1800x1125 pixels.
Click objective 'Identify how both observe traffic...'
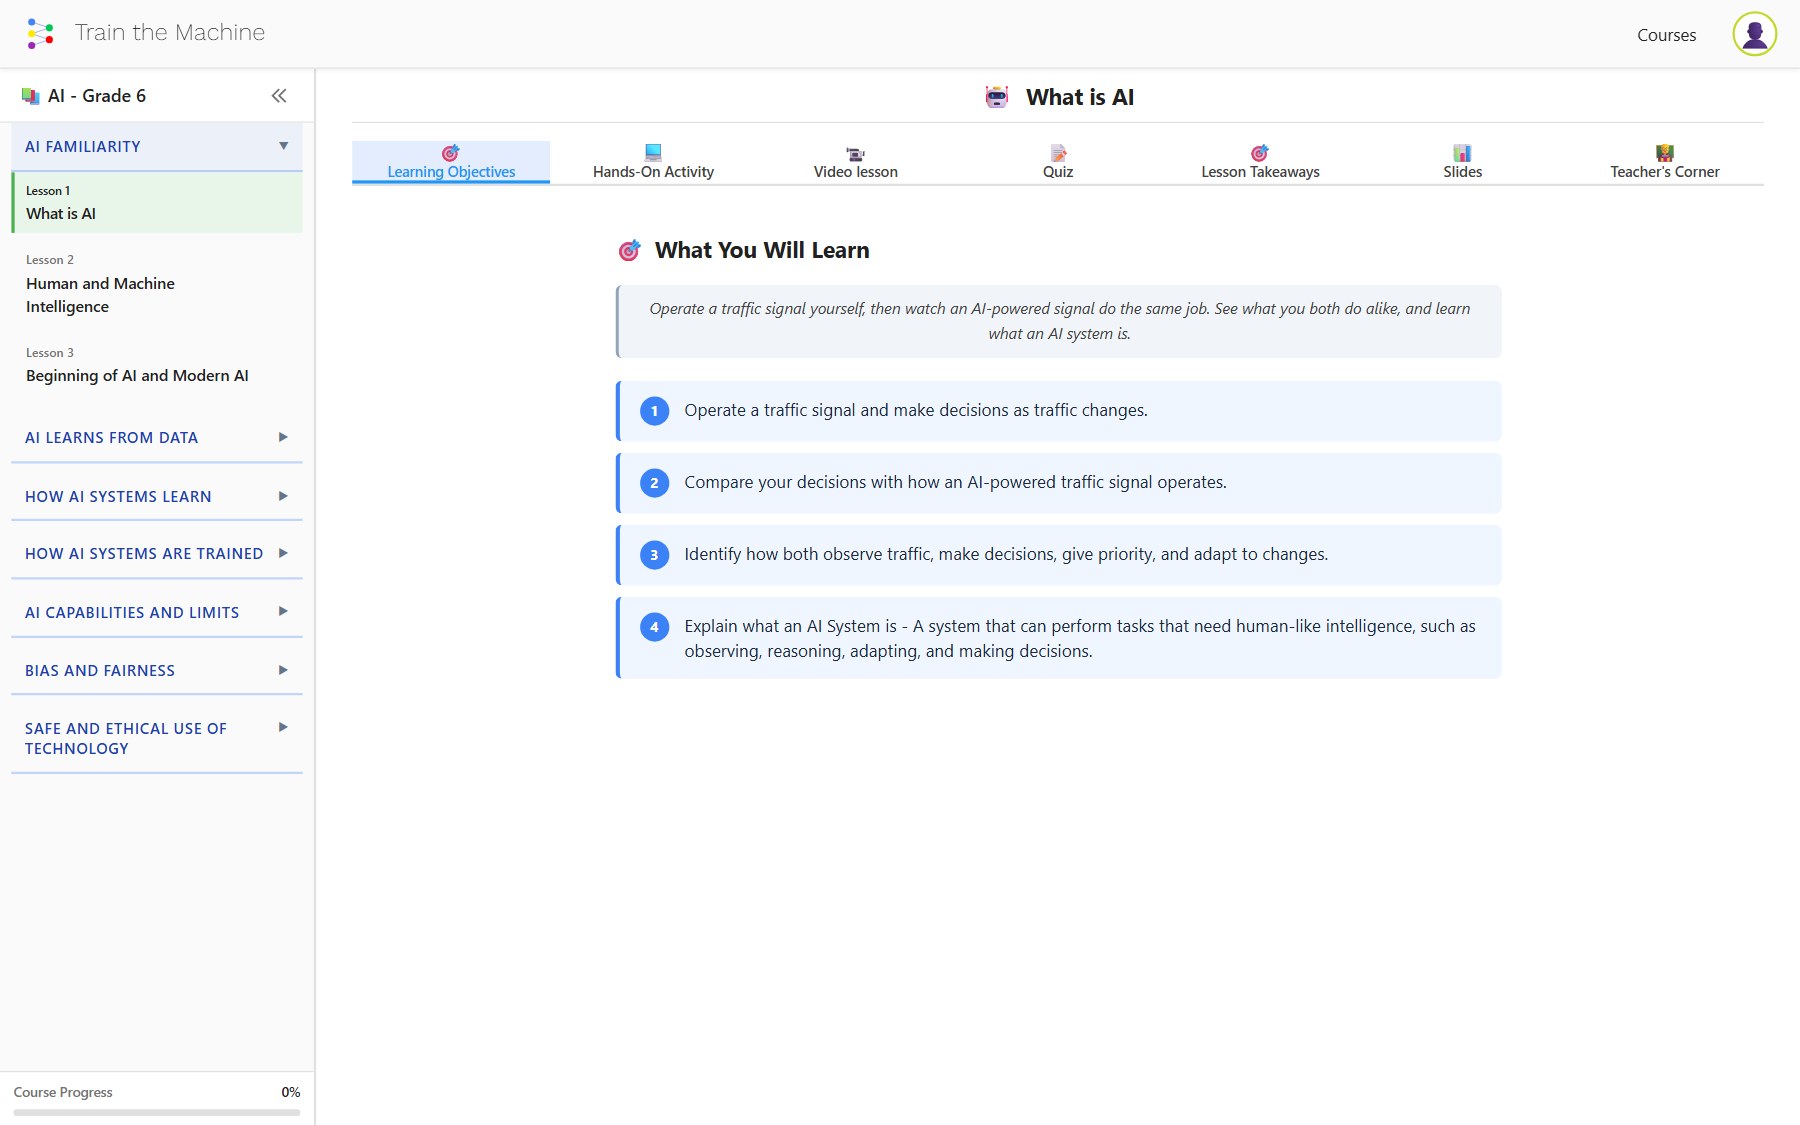tap(1059, 555)
